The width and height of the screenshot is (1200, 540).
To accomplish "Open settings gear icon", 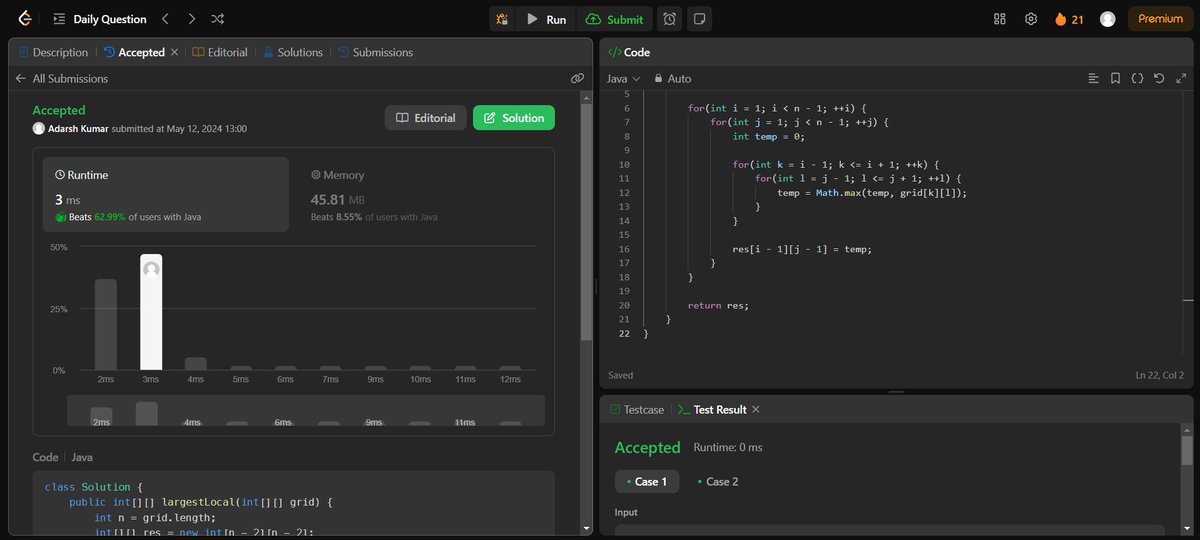I will pyautogui.click(x=1031, y=19).
